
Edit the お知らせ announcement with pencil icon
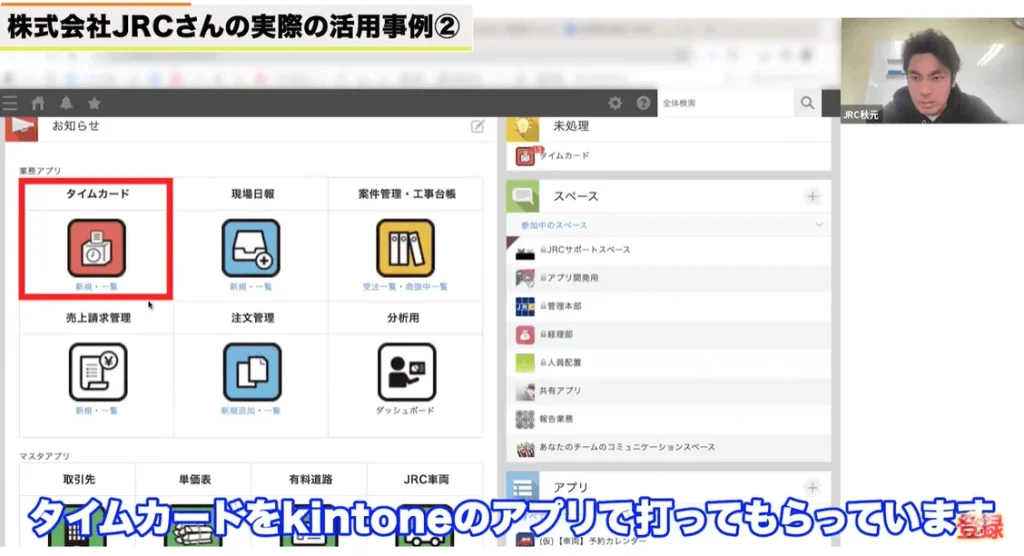coord(477,126)
